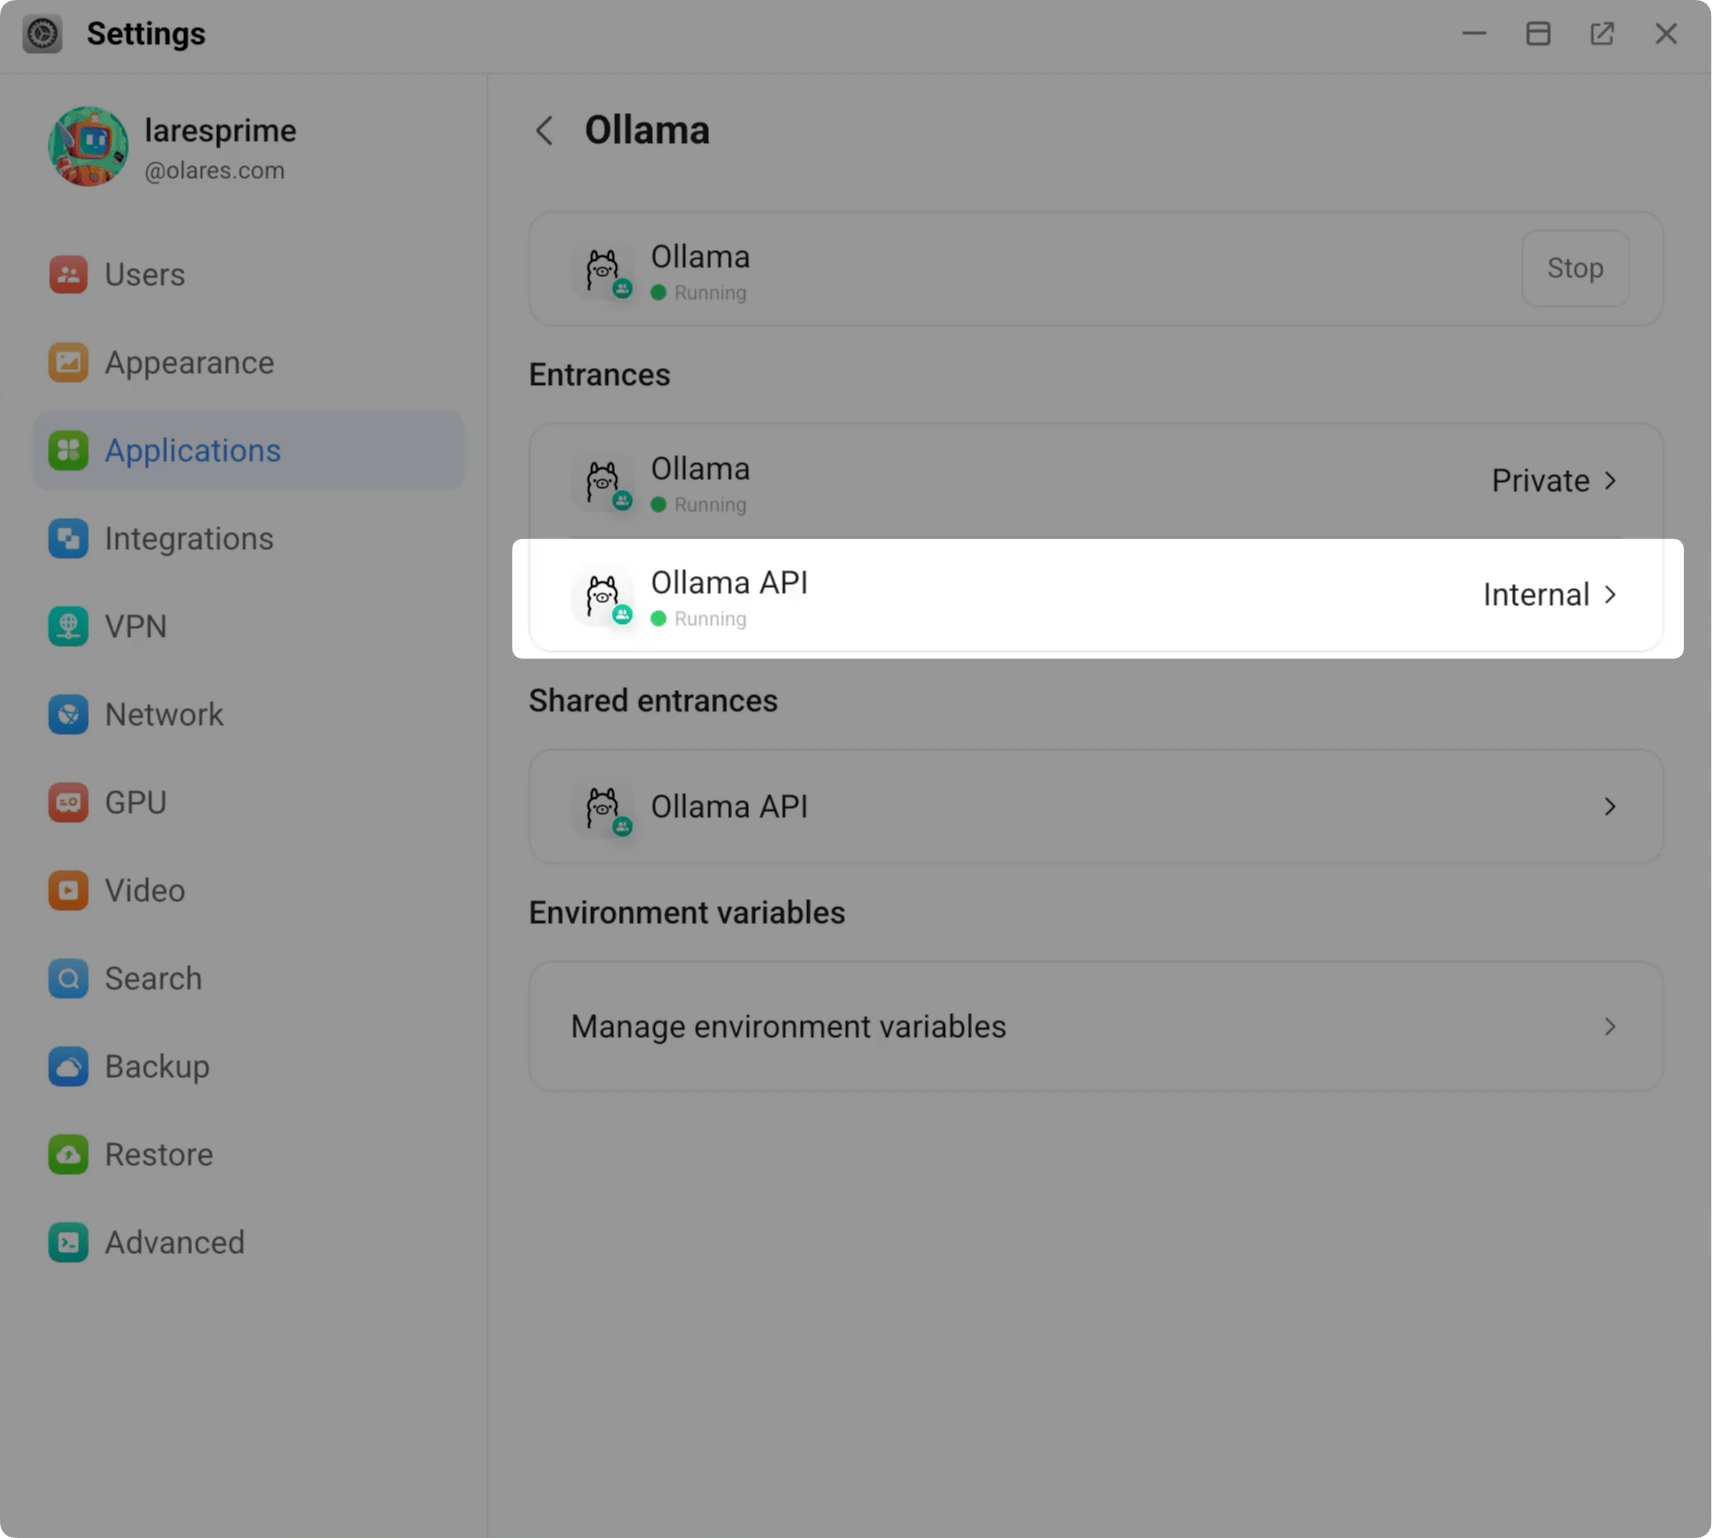Click the Network globe icon

click(67, 714)
